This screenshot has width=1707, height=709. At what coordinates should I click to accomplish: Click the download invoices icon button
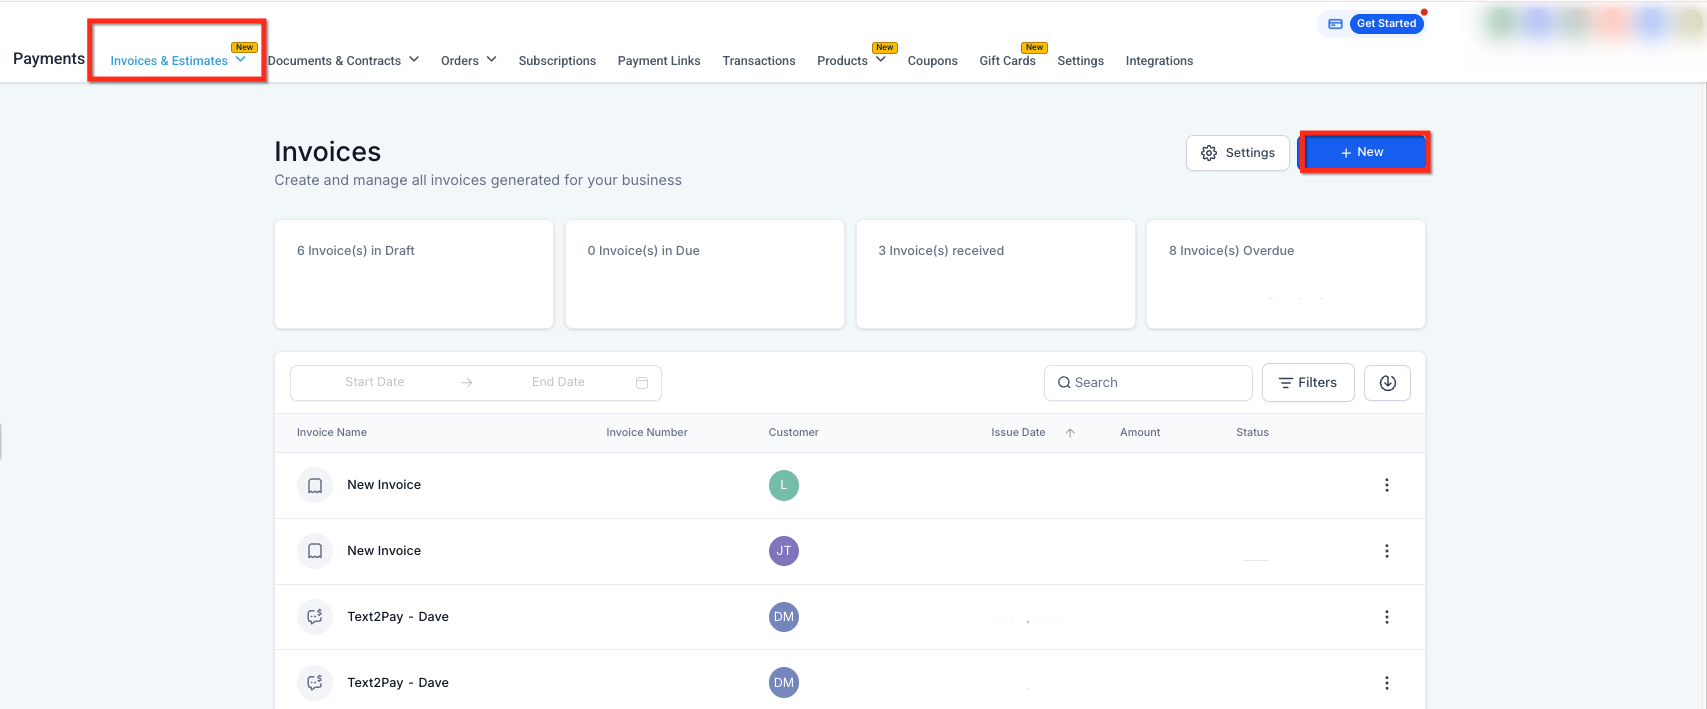coord(1387,383)
